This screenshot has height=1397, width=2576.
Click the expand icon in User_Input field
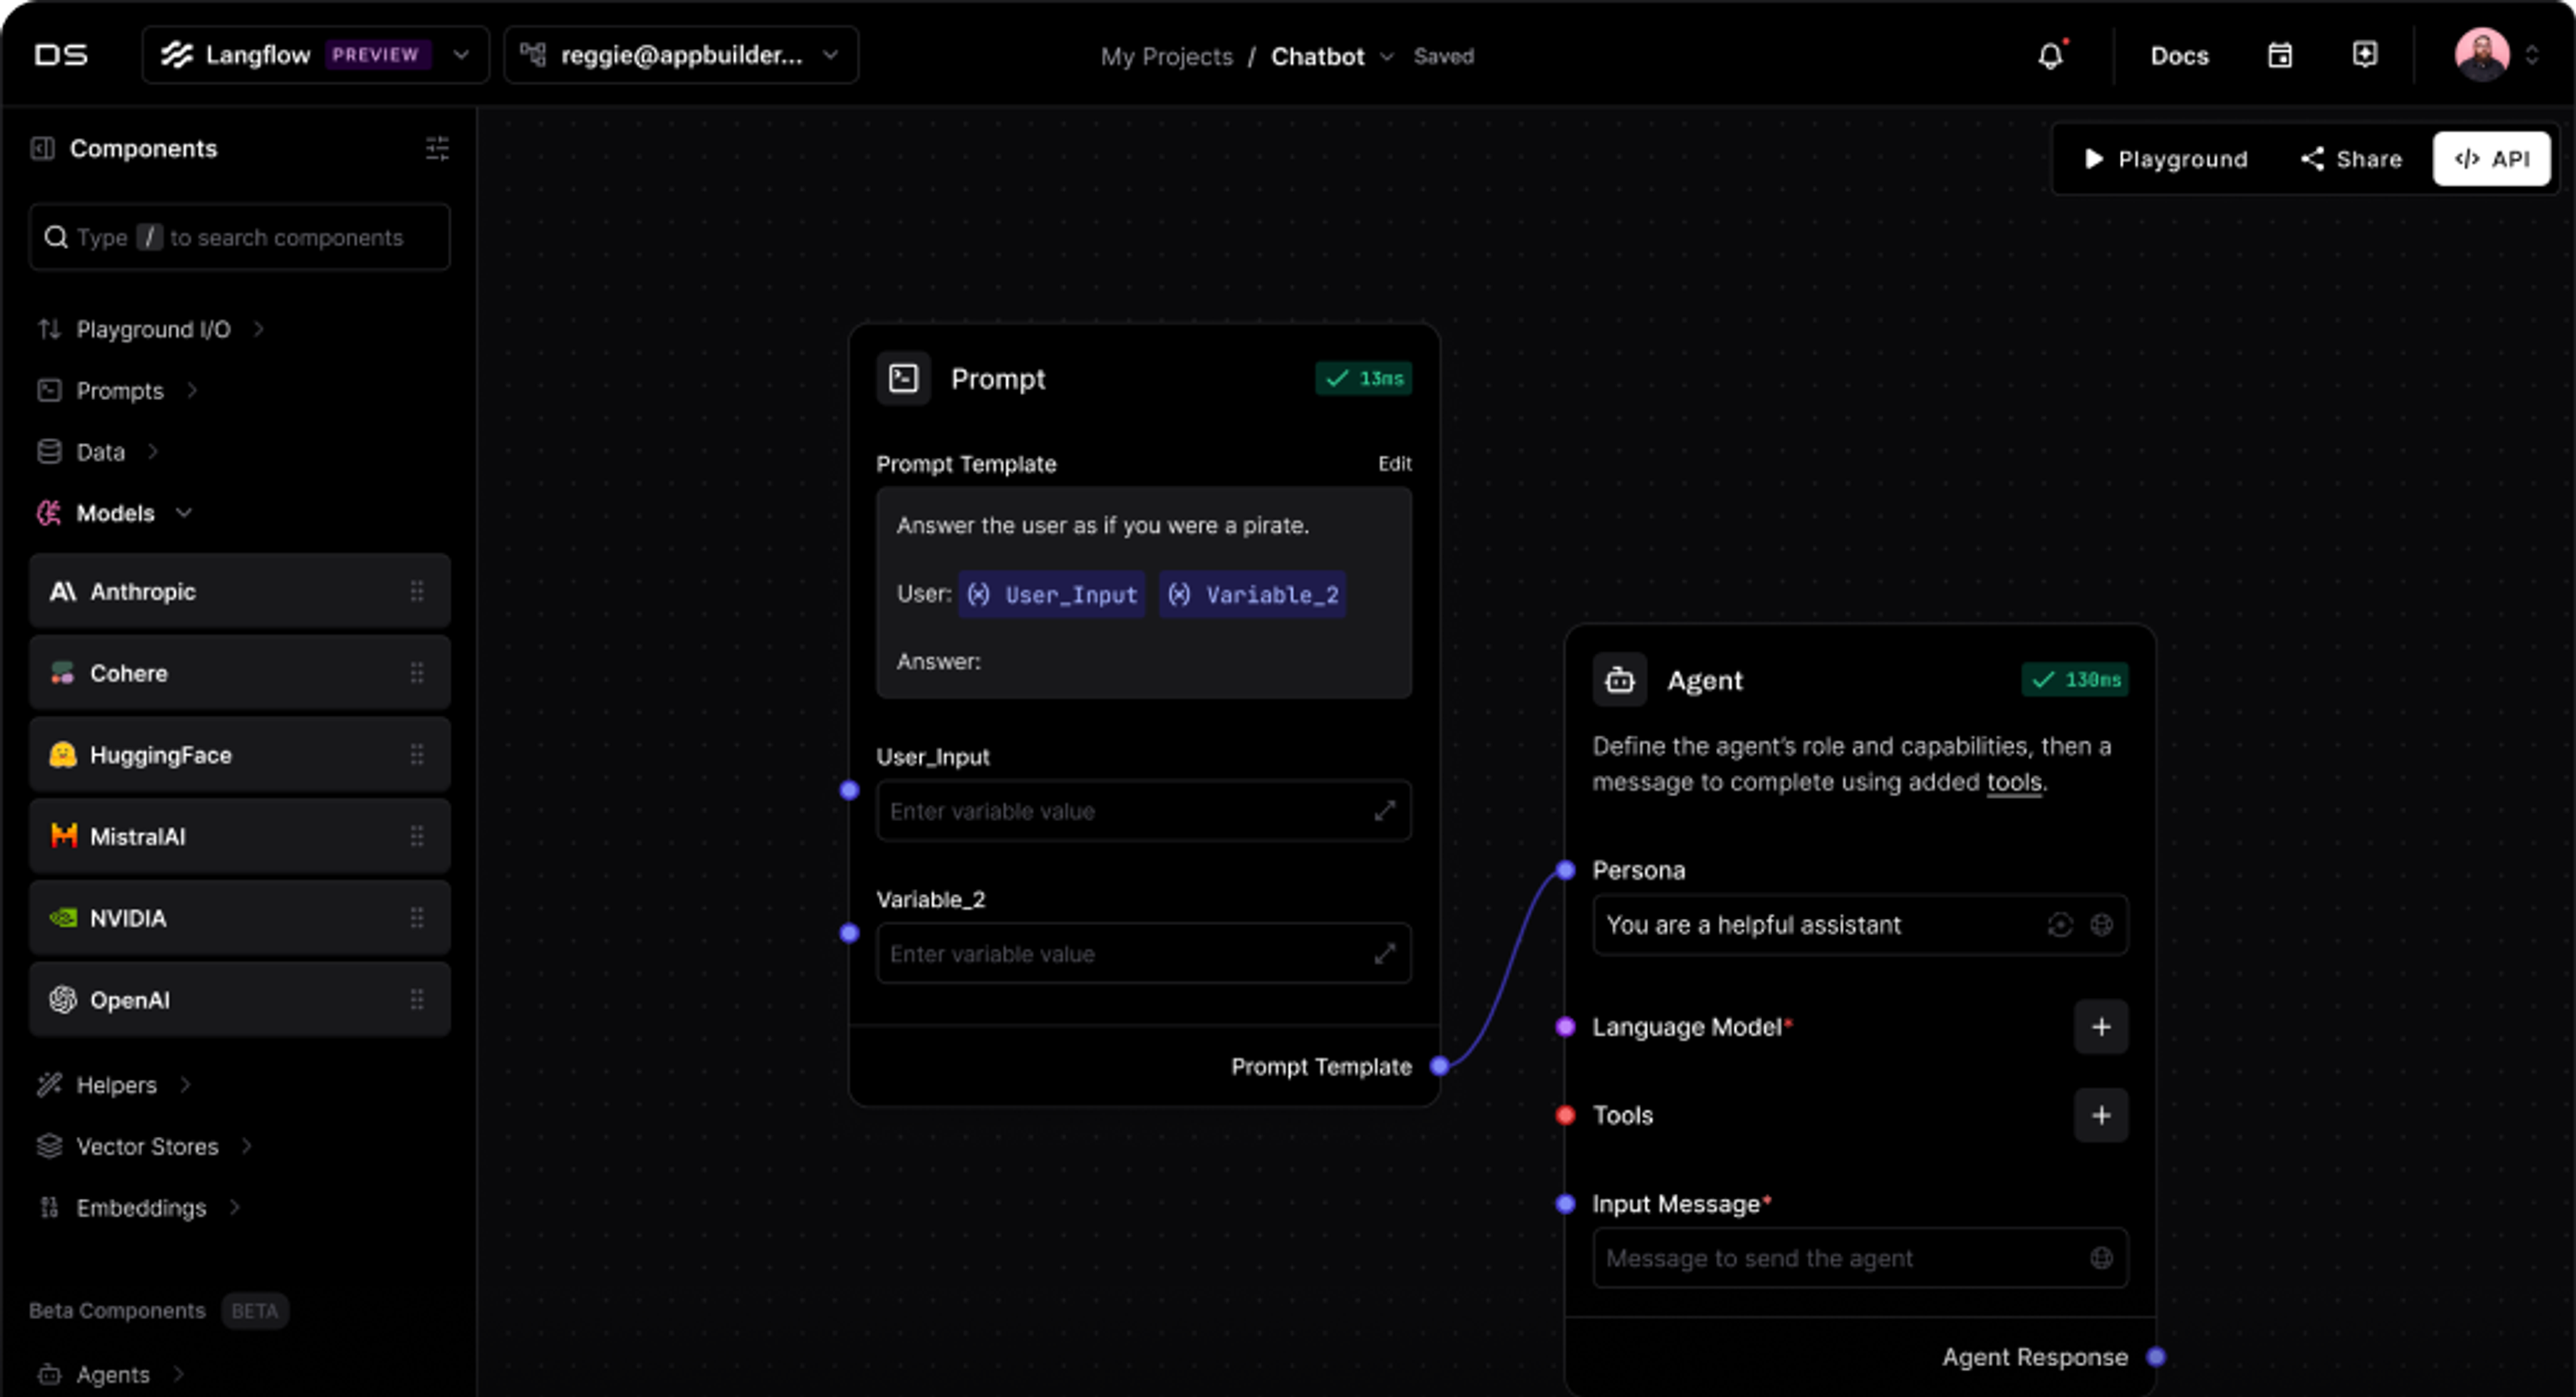click(x=1384, y=811)
